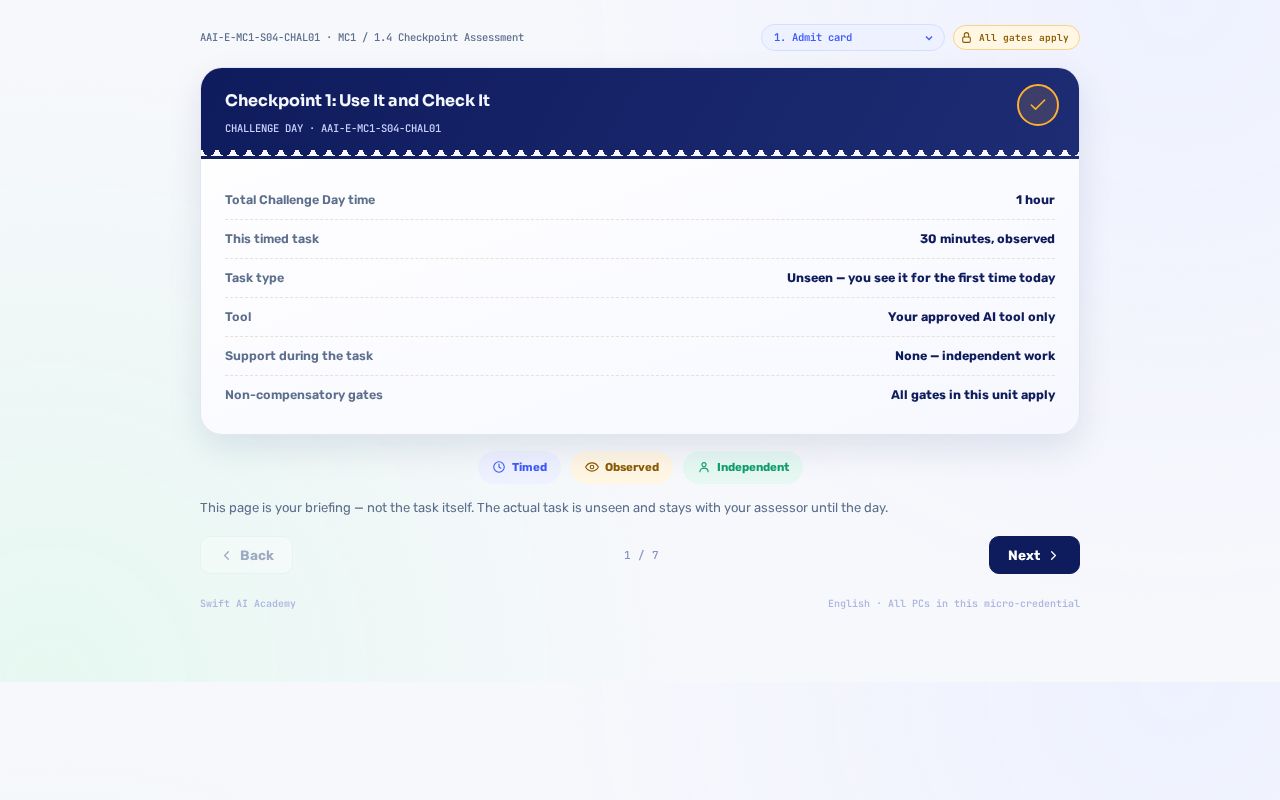
Task: Open the 'Admit card' page dropdown
Action: [853, 38]
